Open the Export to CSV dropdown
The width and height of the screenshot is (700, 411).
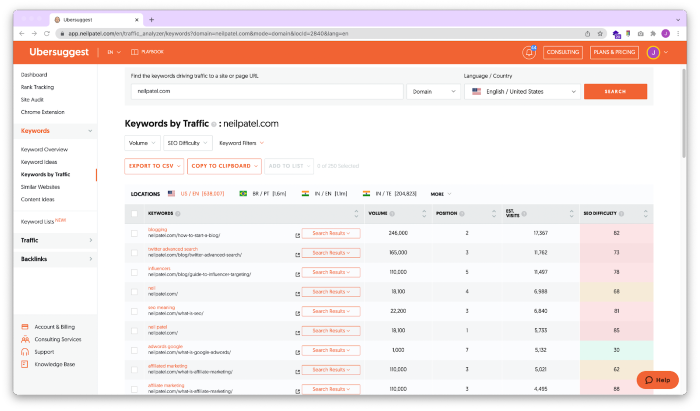tap(154, 166)
